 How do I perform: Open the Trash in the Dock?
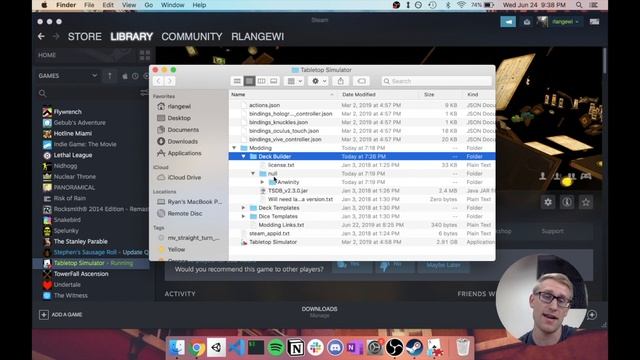pyautogui.click(x=463, y=348)
